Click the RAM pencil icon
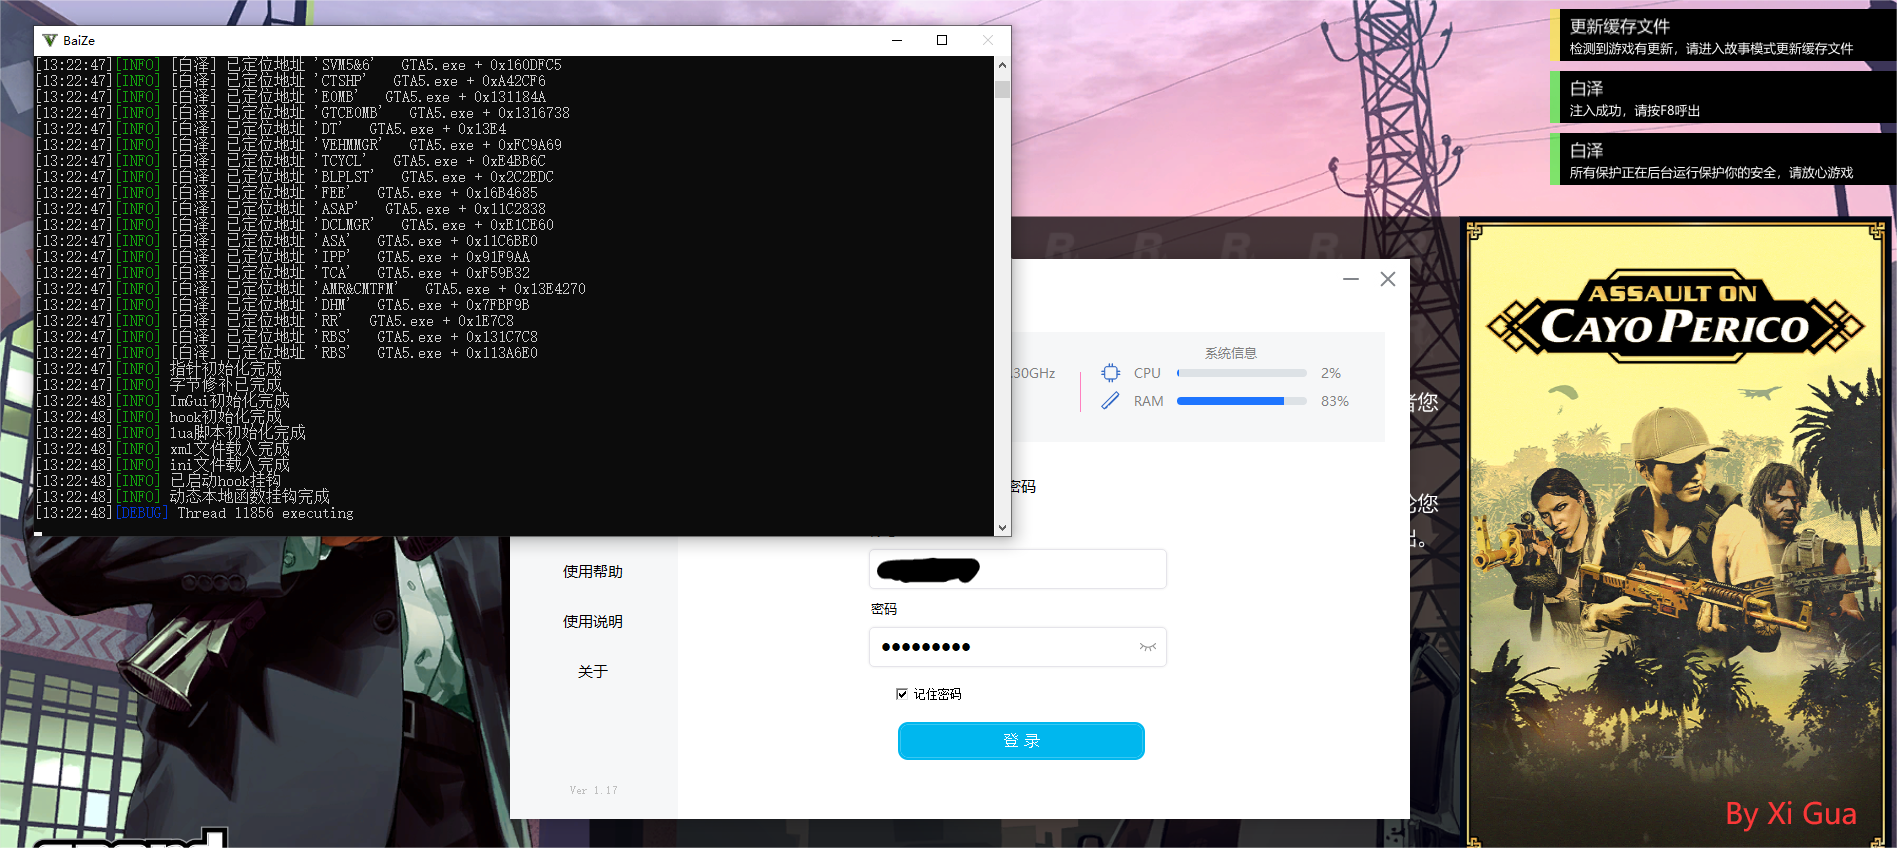Viewport: 1897px width, 848px height. click(x=1110, y=401)
